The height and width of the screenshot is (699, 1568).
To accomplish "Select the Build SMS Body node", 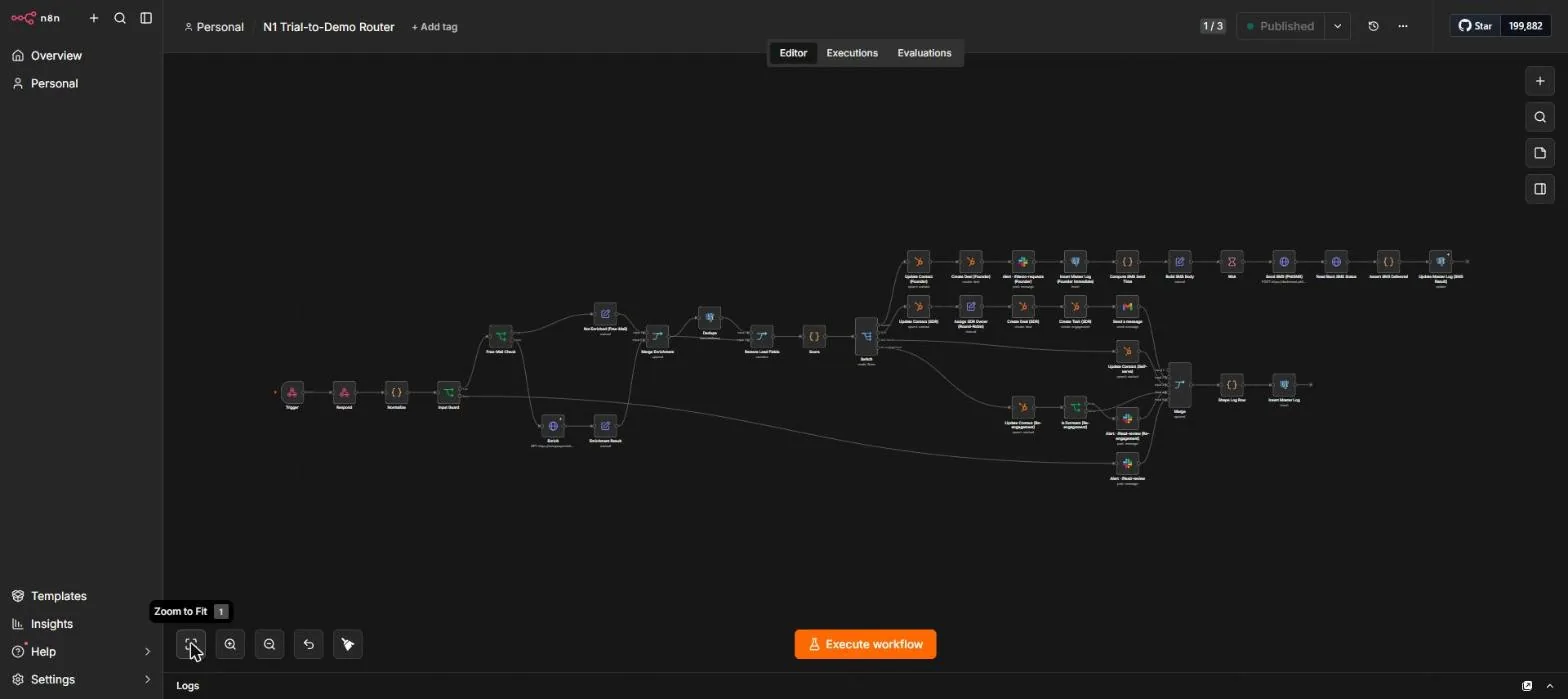I will [x=1179, y=262].
